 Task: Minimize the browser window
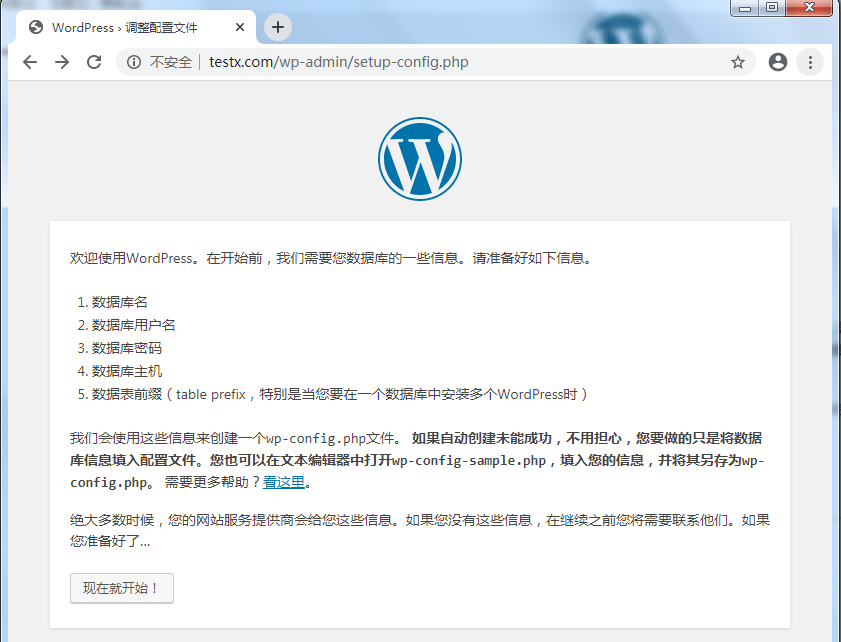pos(744,8)
